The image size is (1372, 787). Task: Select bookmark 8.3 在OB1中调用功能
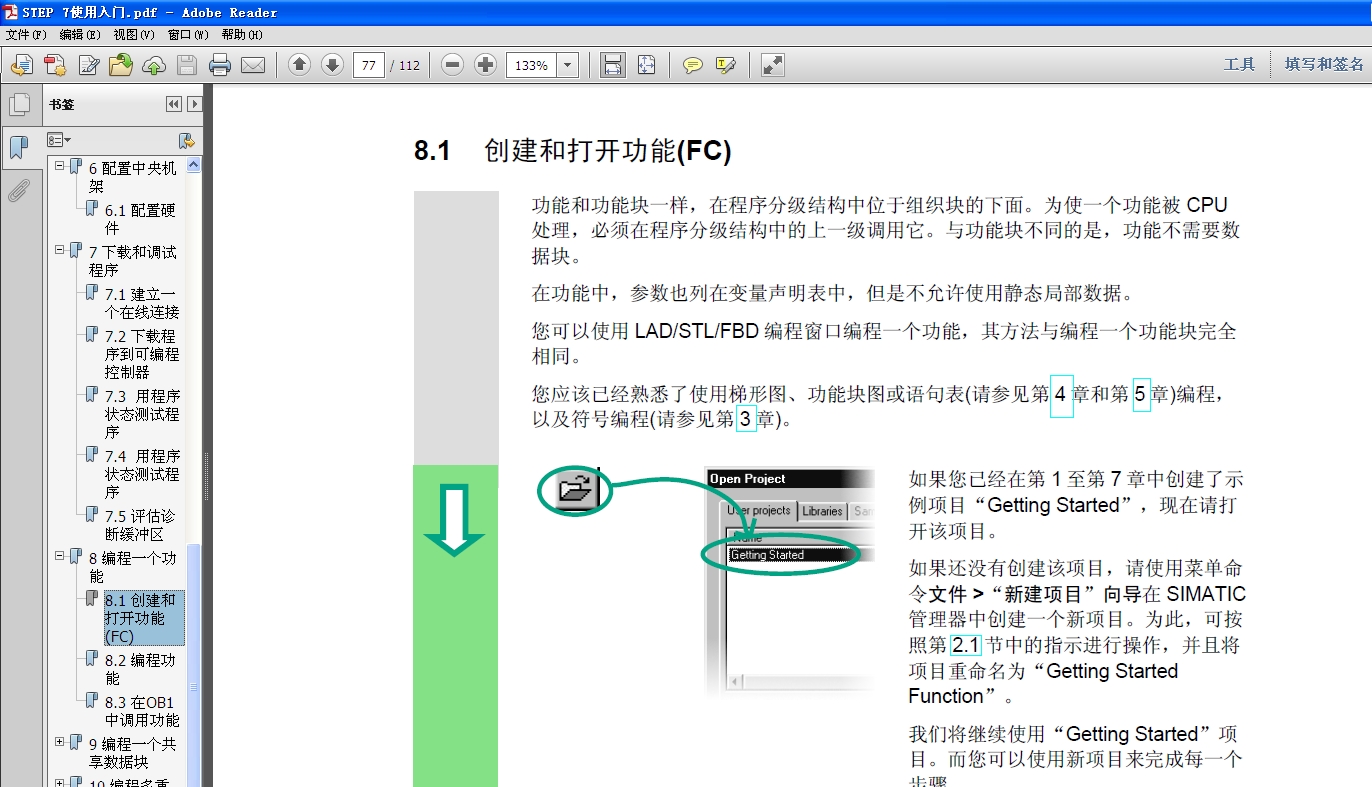pyautogui.click(x=142, y=711)
